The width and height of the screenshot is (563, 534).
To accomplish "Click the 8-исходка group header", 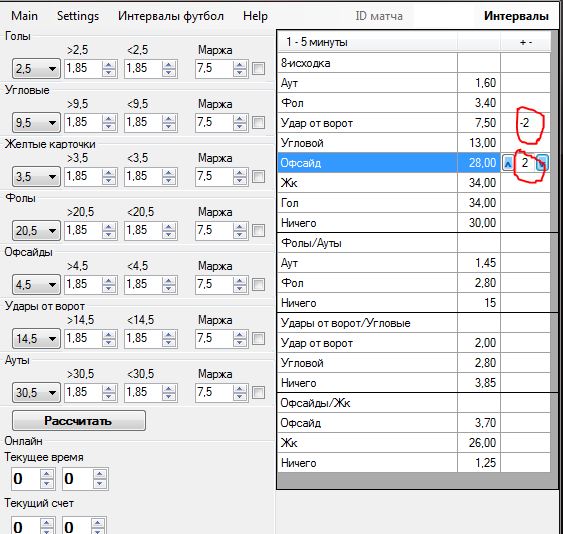I will click(x=368, y=63).
